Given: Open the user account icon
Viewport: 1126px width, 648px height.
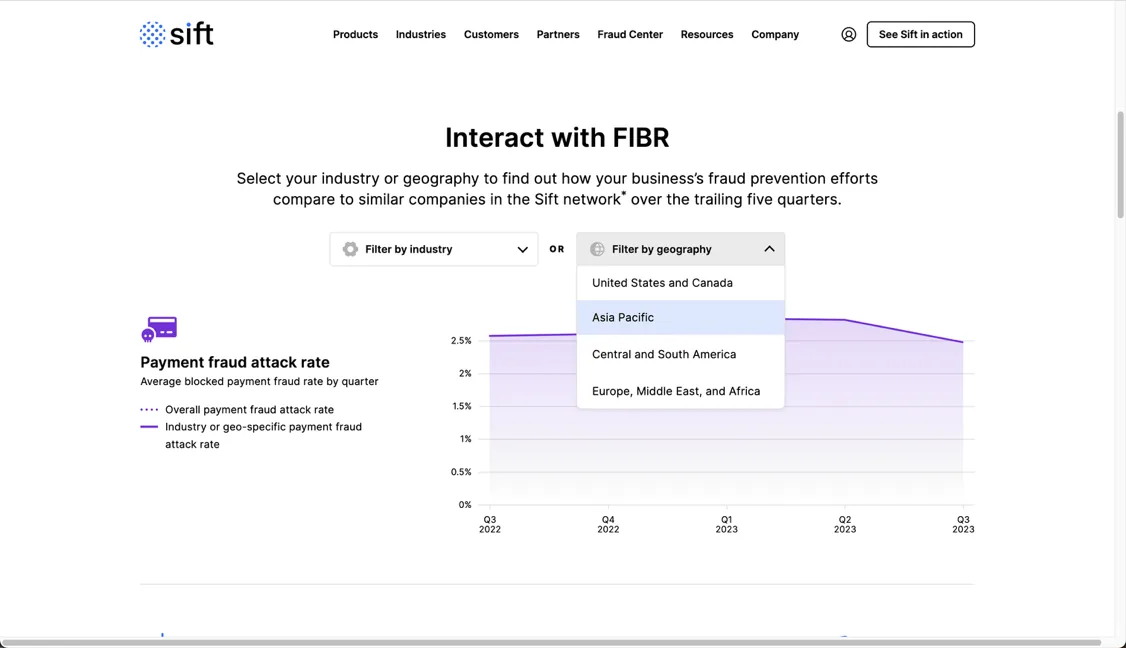Looking at the screenshot, I should coord(848,34).
